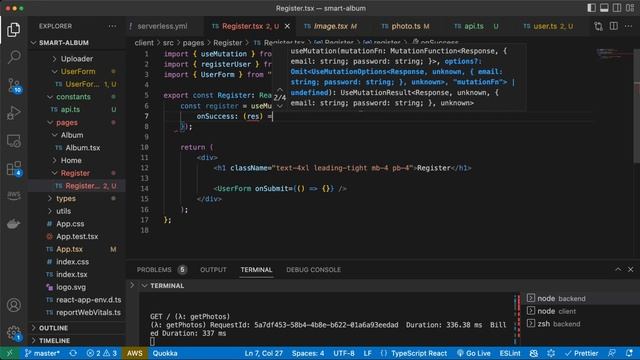This screenshot has height=360, width=640.
Task: Open Accounts menu icon
Action: click(x=13, y=305)
